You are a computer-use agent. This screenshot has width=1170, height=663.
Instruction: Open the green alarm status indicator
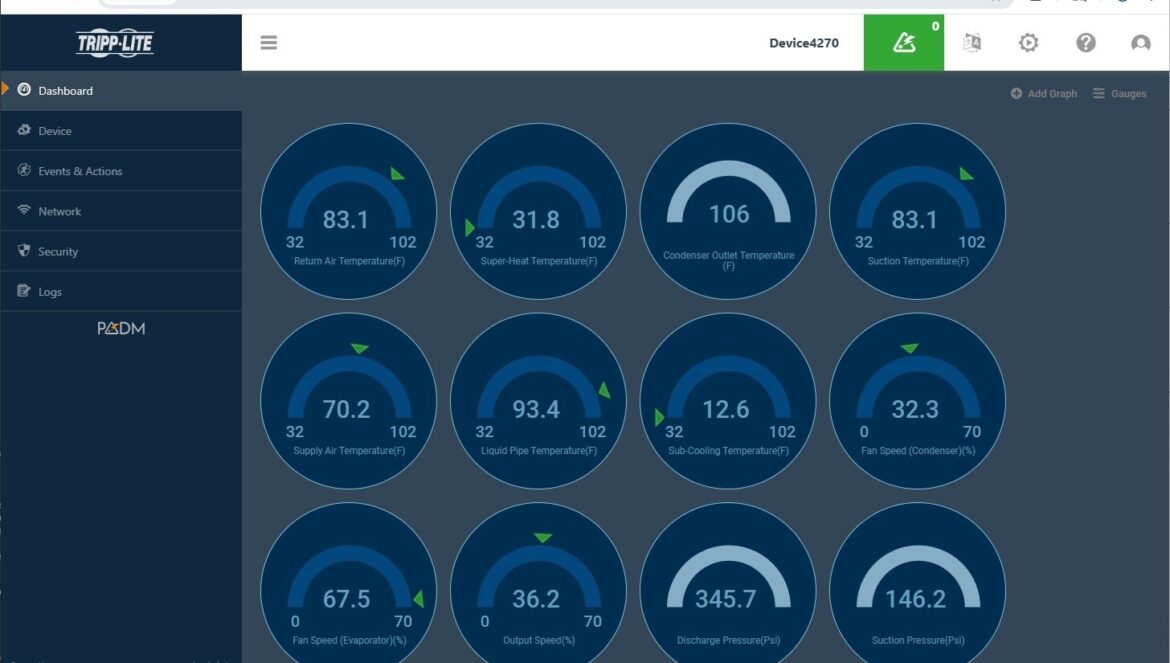tap(904, 43)
